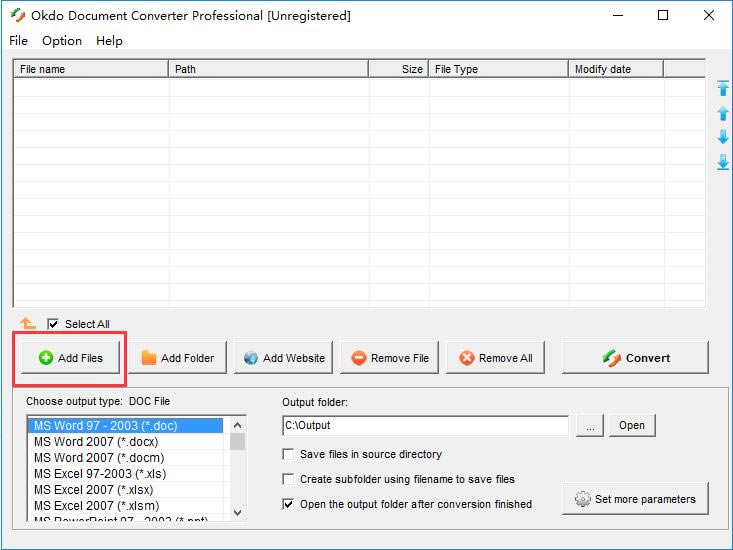Click the move to bottom arrow icon
This screenshot has height=550, width=733.
(722, 162)
